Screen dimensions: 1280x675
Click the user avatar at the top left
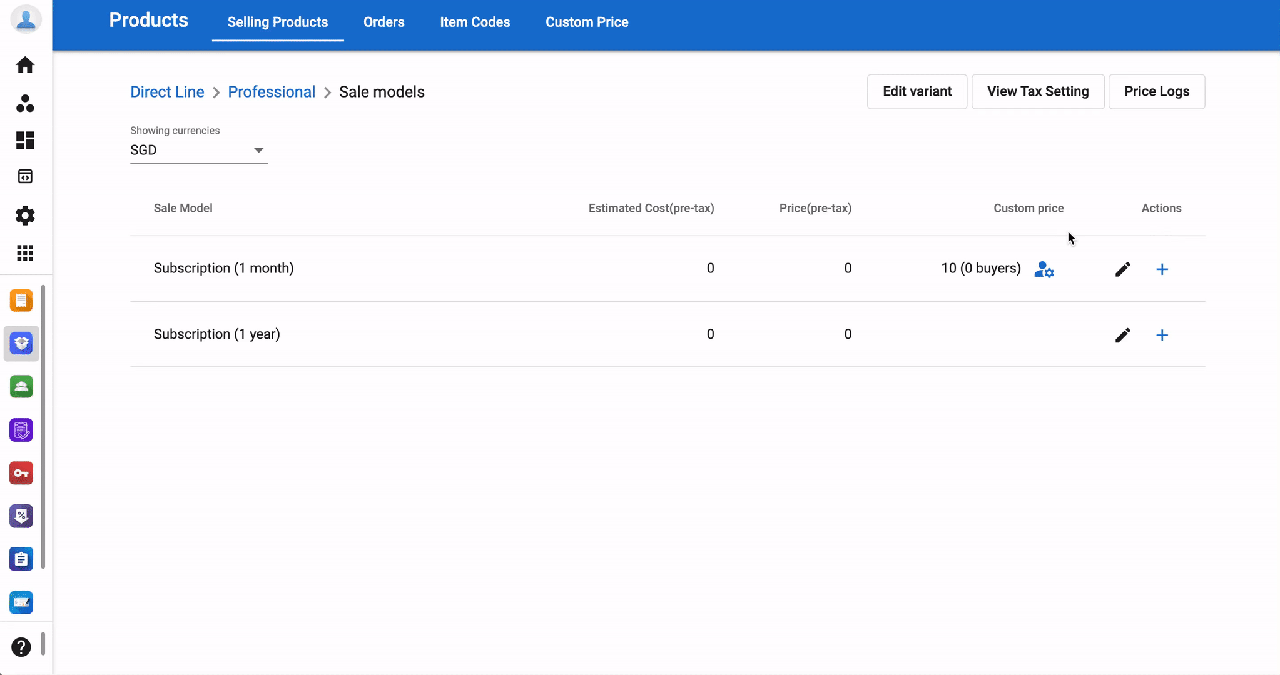coord(26,20)
